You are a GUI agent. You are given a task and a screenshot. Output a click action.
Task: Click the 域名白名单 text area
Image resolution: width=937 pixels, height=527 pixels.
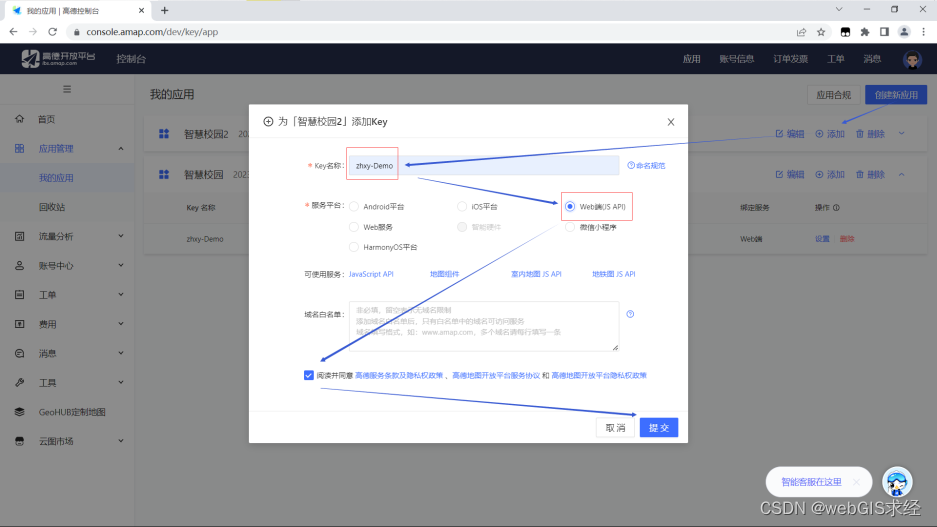pyautogui.click(x=484, y=326)
